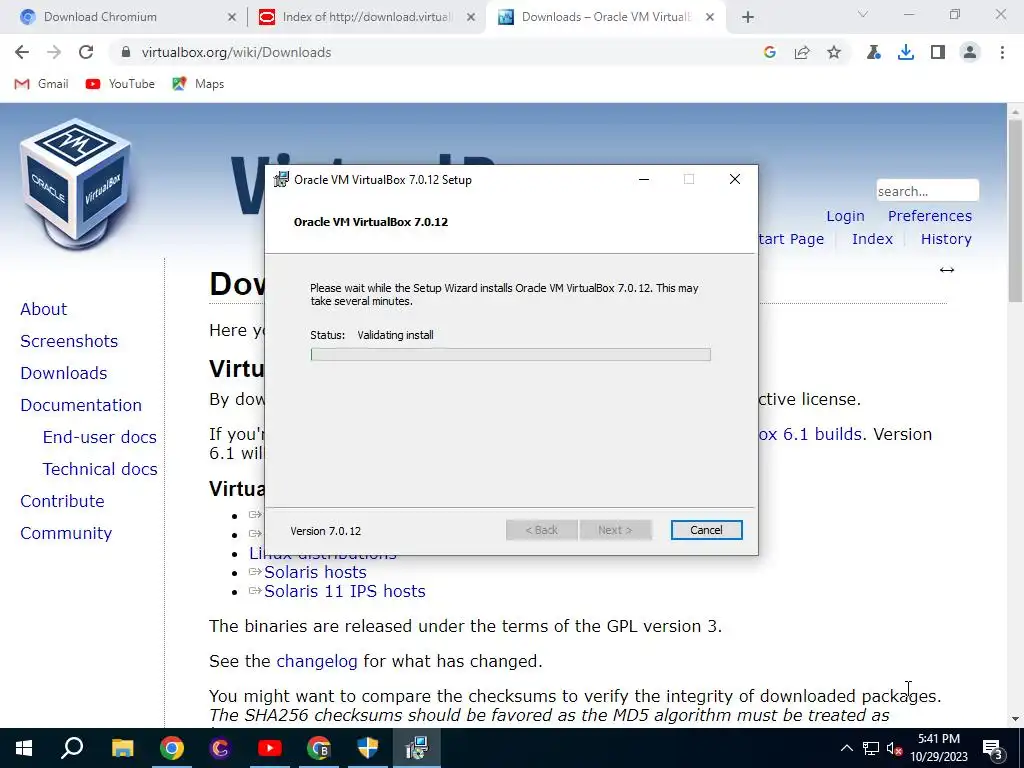Screen dimensions: 1024x768
Task: Open Maps bookmark
Action: point(198,84)
